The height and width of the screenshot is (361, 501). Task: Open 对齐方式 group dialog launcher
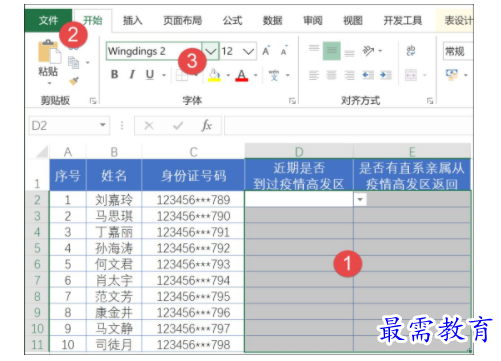430,101
